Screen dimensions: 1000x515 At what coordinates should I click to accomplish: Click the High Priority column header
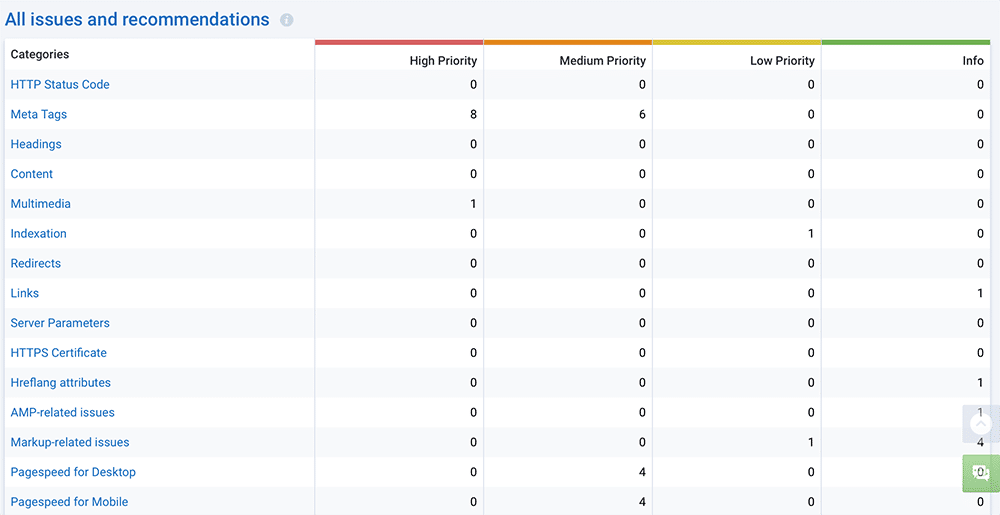click(x=443, y=61)
